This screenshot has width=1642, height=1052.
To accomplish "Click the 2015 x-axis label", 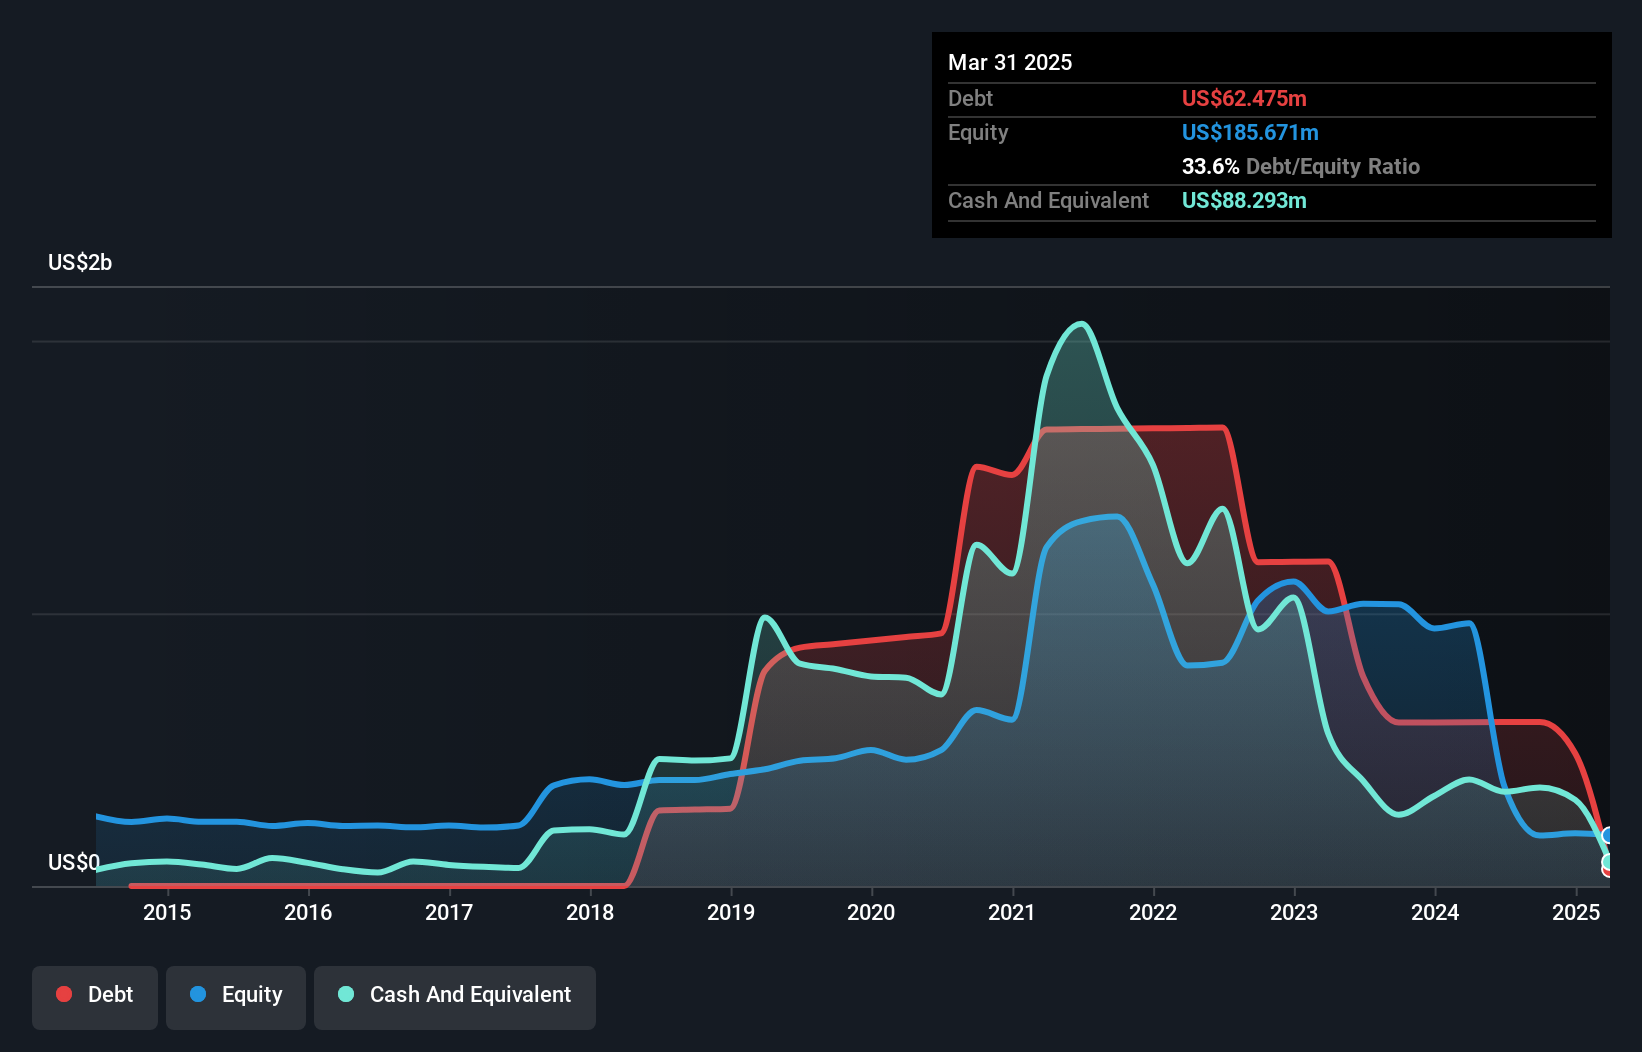I will tap(167, 912).
